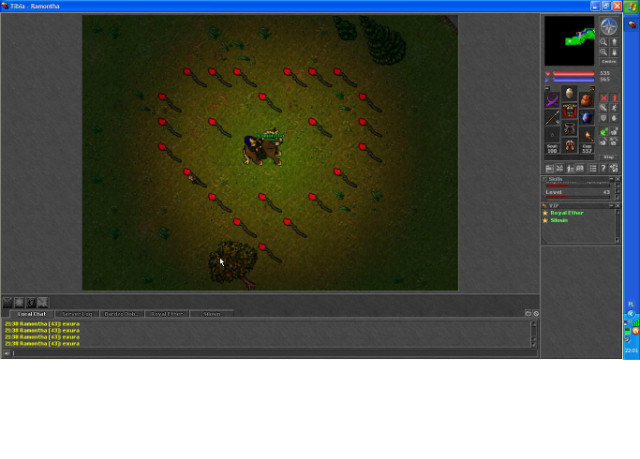Click the Stop button under combat controls
This screenshot has height=459, width=640.
pos(609,157)
